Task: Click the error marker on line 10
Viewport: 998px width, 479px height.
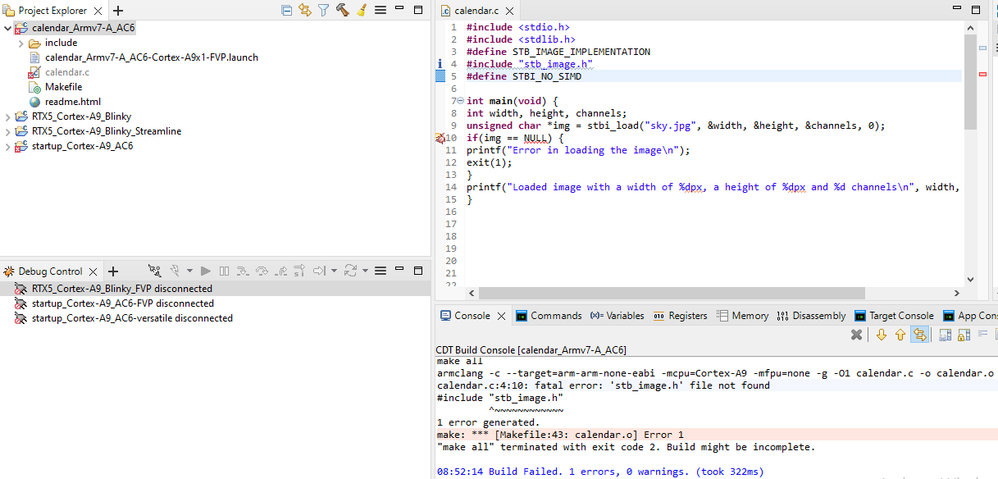Action: pos(441,138)
